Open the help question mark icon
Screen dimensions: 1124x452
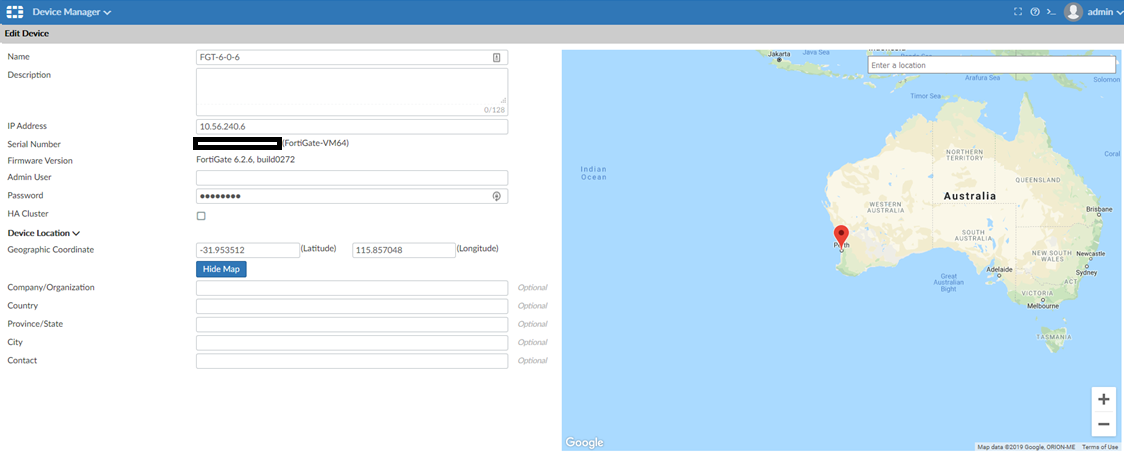pyautogui.click(x=1034, y=12)
